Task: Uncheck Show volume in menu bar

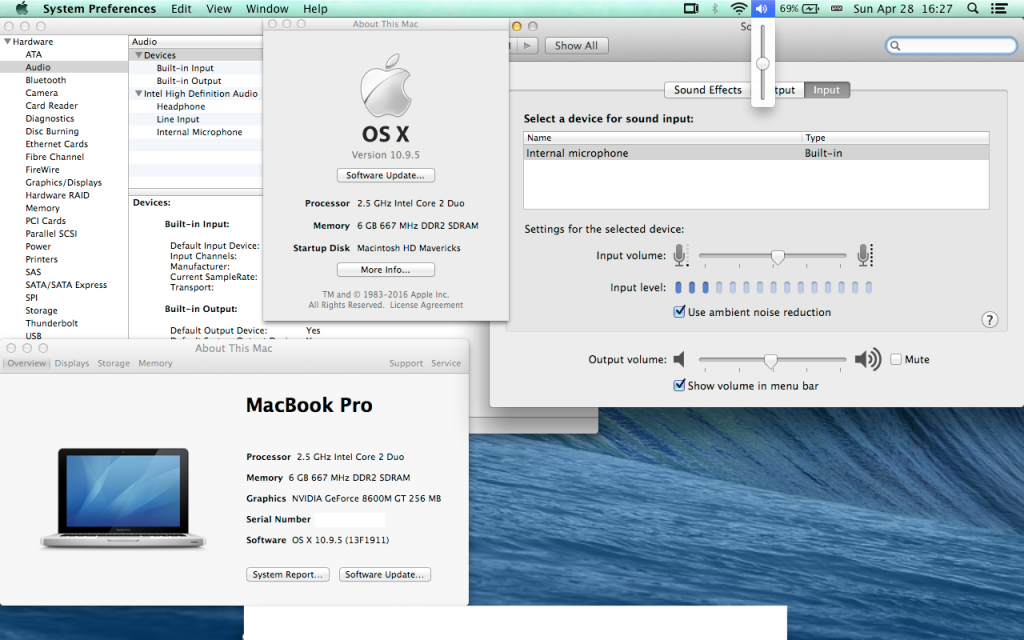Action: pyautogui.click(x=679, y=384)
